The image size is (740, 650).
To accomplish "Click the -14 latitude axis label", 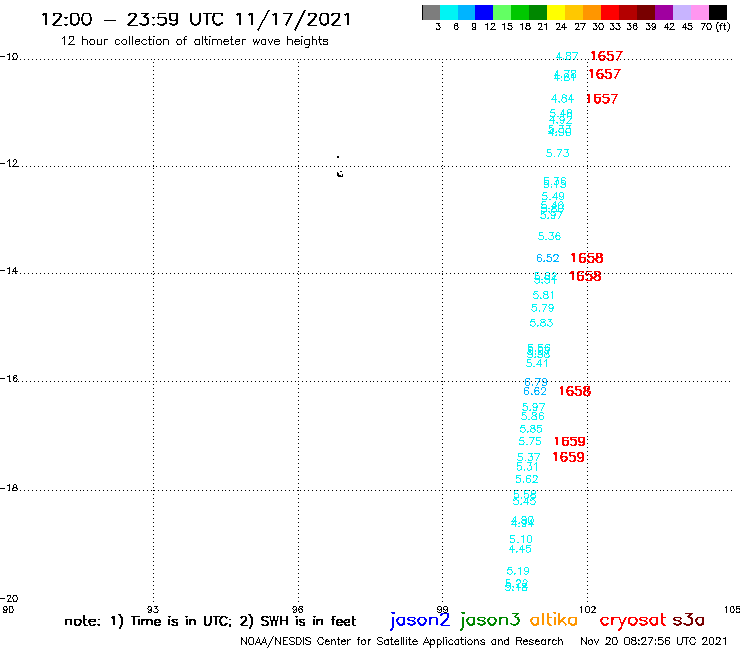I will tap(9, 271).
